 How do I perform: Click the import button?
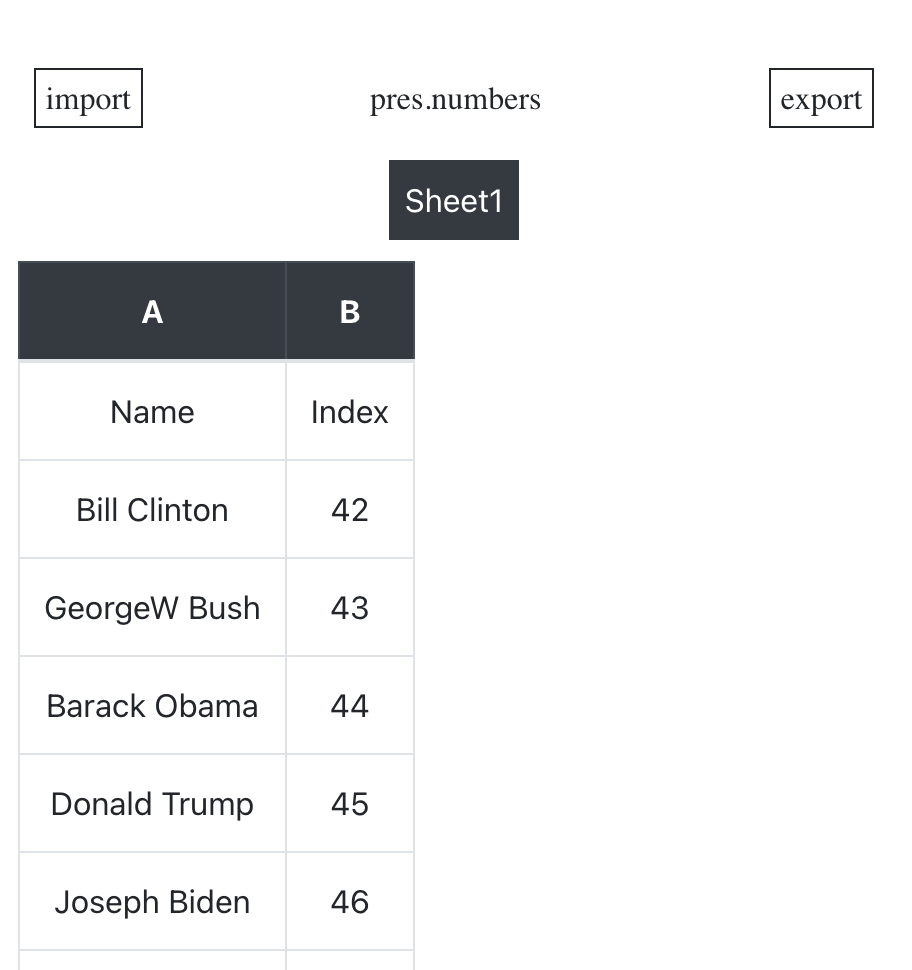[88, 99]
